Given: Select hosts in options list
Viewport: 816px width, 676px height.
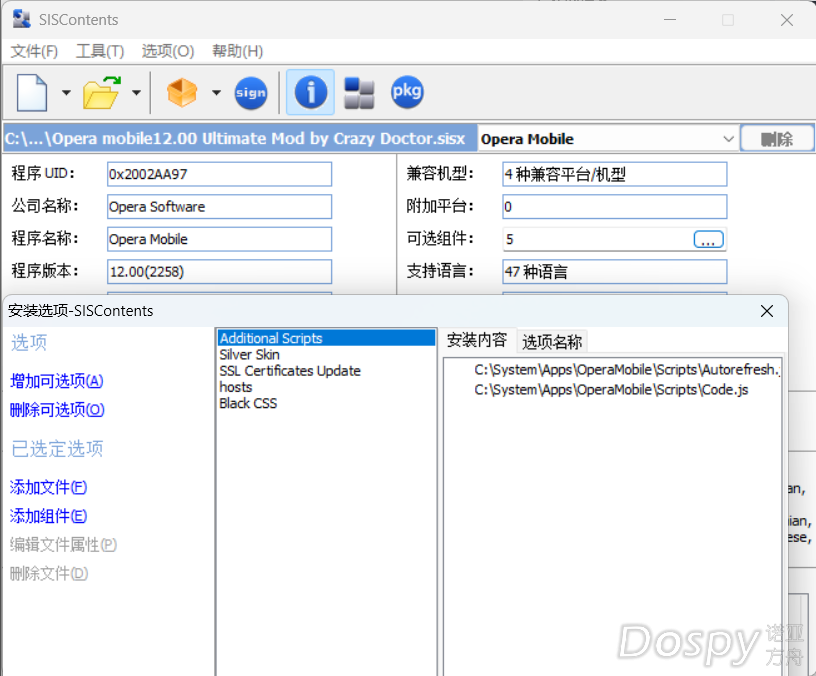Looking at the screenshot, I should tap(326, 387).
